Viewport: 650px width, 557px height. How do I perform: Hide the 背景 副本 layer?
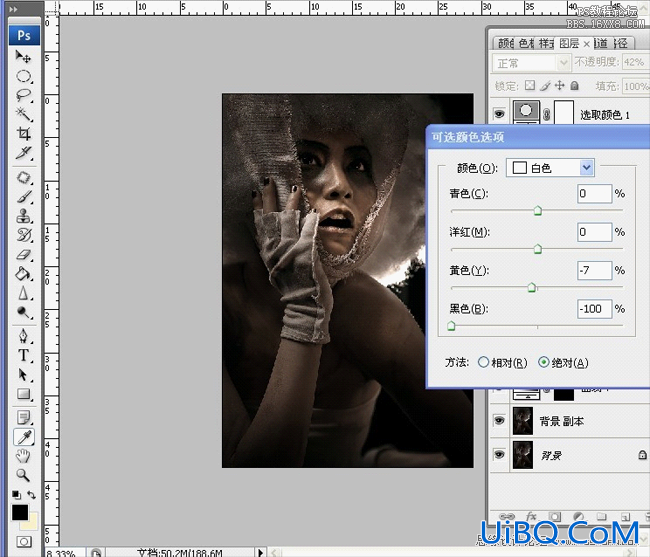point(500,421)
